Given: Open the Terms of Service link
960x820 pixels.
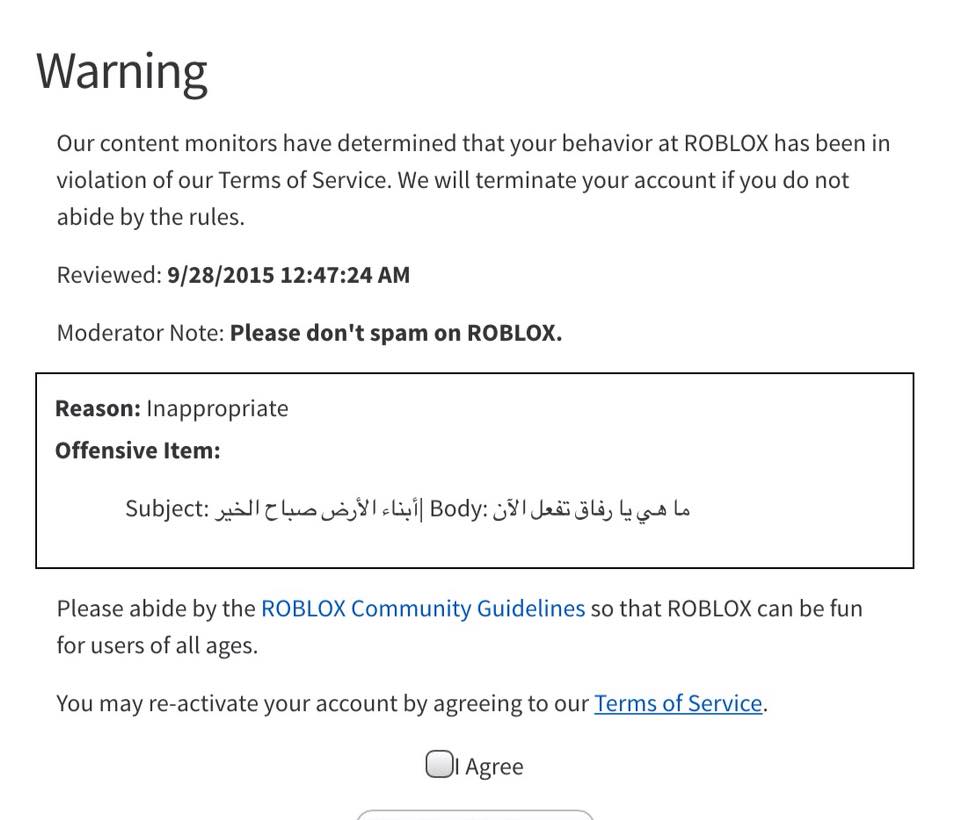Looking at the screenshot, I should click(678, 703).
